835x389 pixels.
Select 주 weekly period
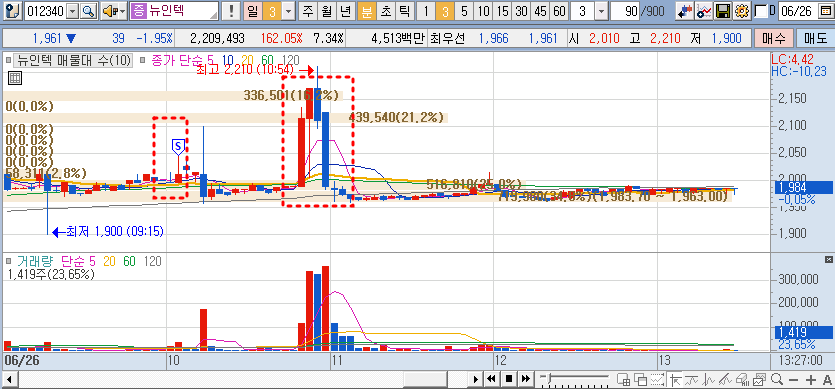pyautogui.click(x=307, y=11)
